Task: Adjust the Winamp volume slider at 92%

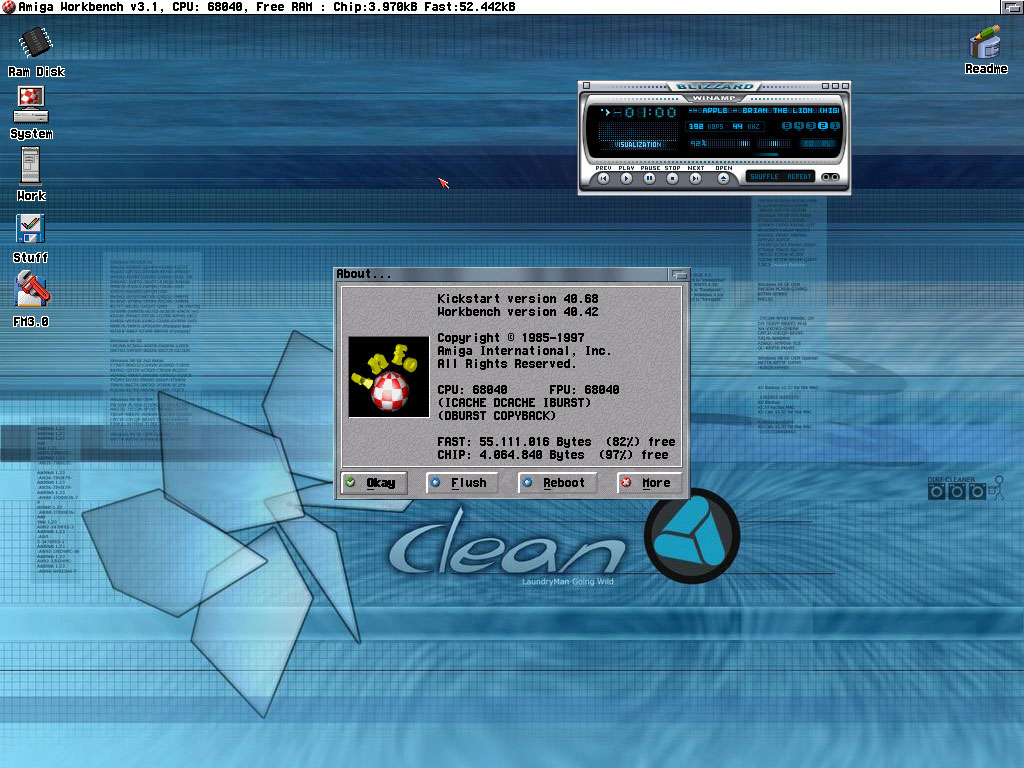Action: click(x=720, y=143)
